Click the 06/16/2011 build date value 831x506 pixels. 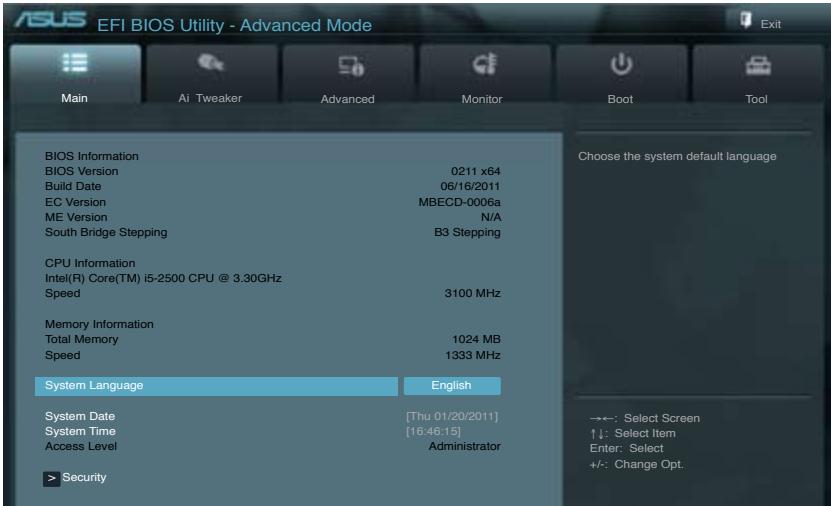[470, 186]
